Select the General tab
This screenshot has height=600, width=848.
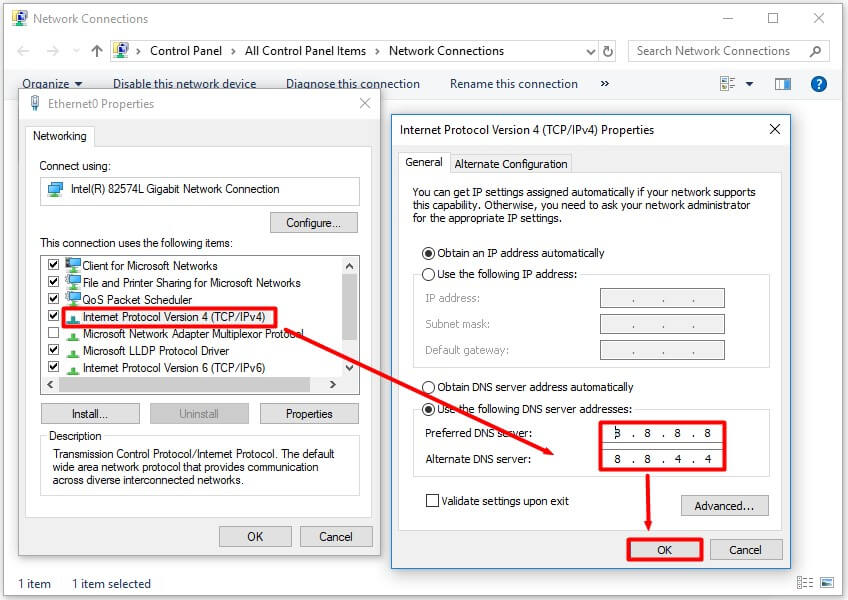click(423, 162)
